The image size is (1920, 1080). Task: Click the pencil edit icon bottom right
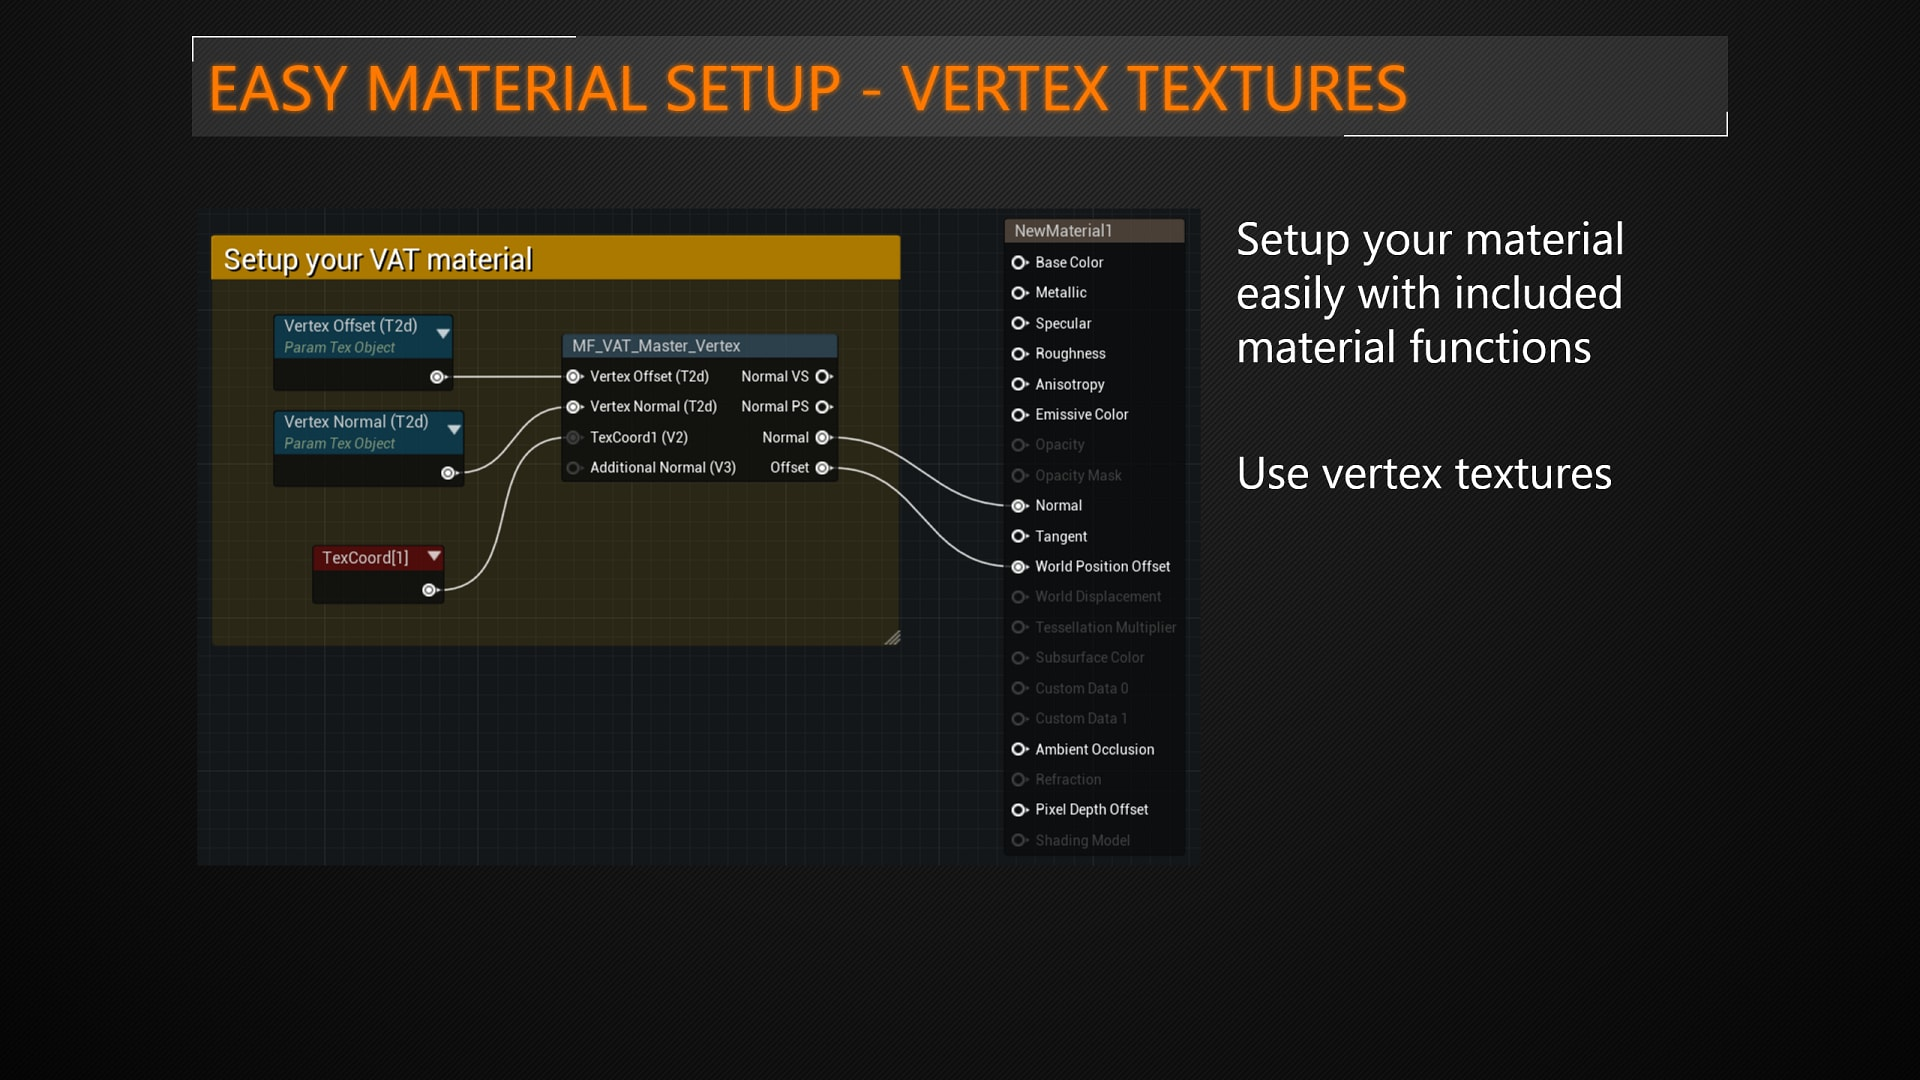coord(894,637)
